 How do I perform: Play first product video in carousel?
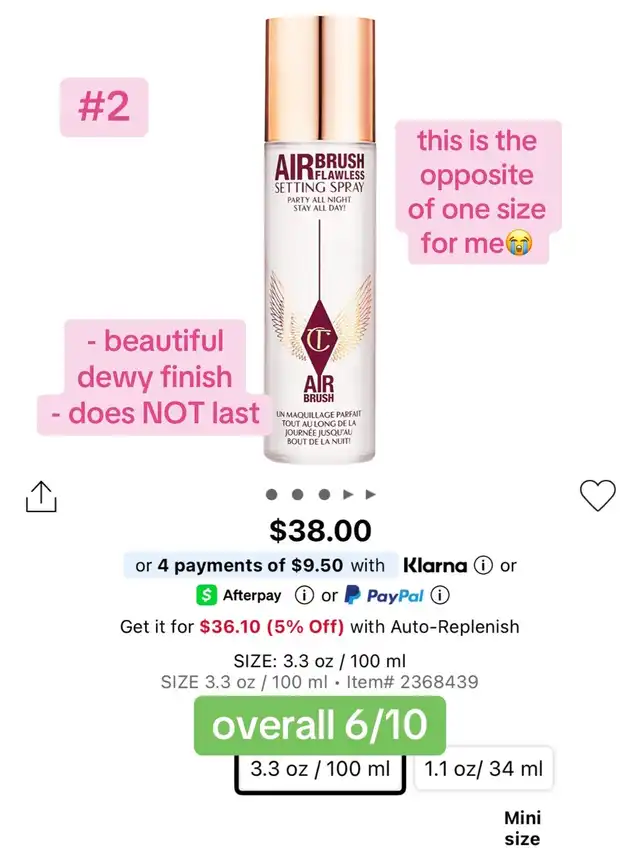(348, 495)
